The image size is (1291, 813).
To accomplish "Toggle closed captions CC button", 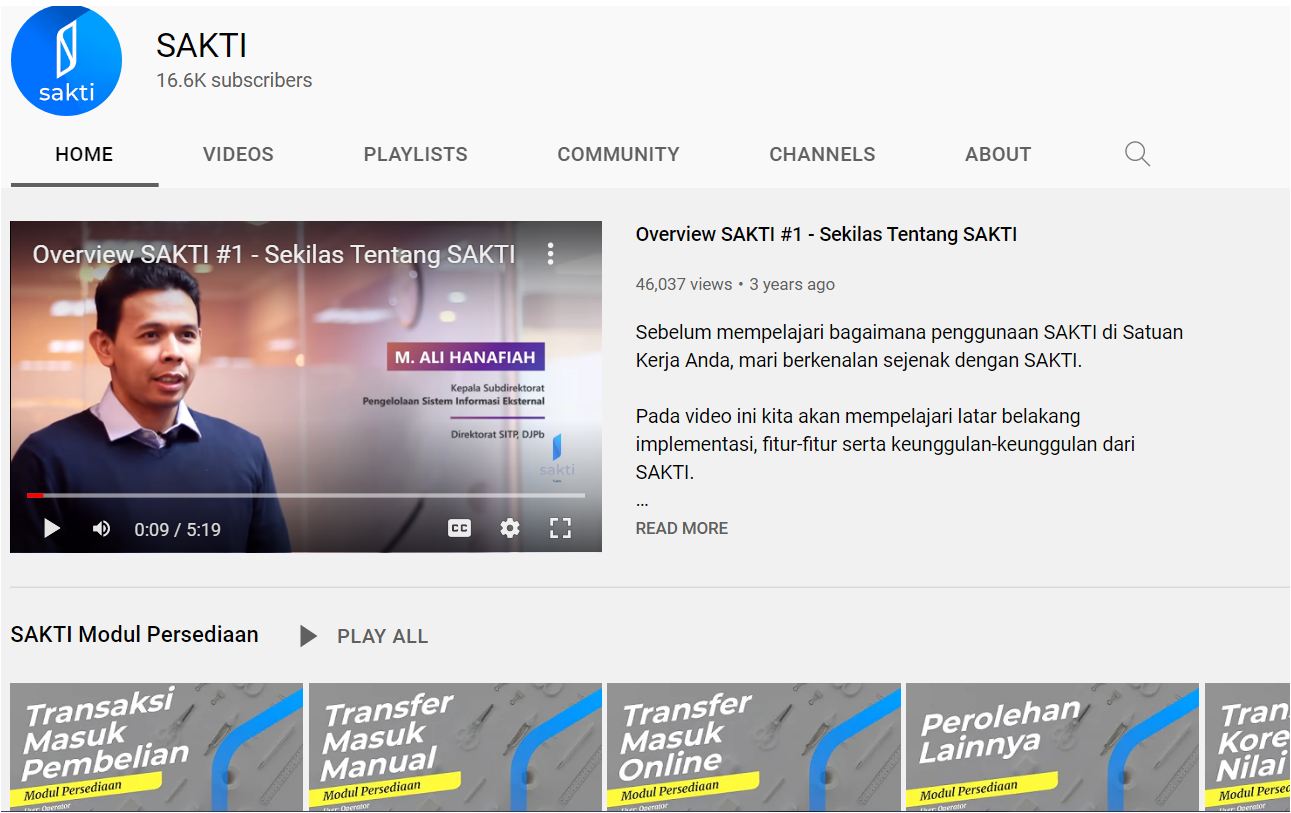I will pos(459,528).
